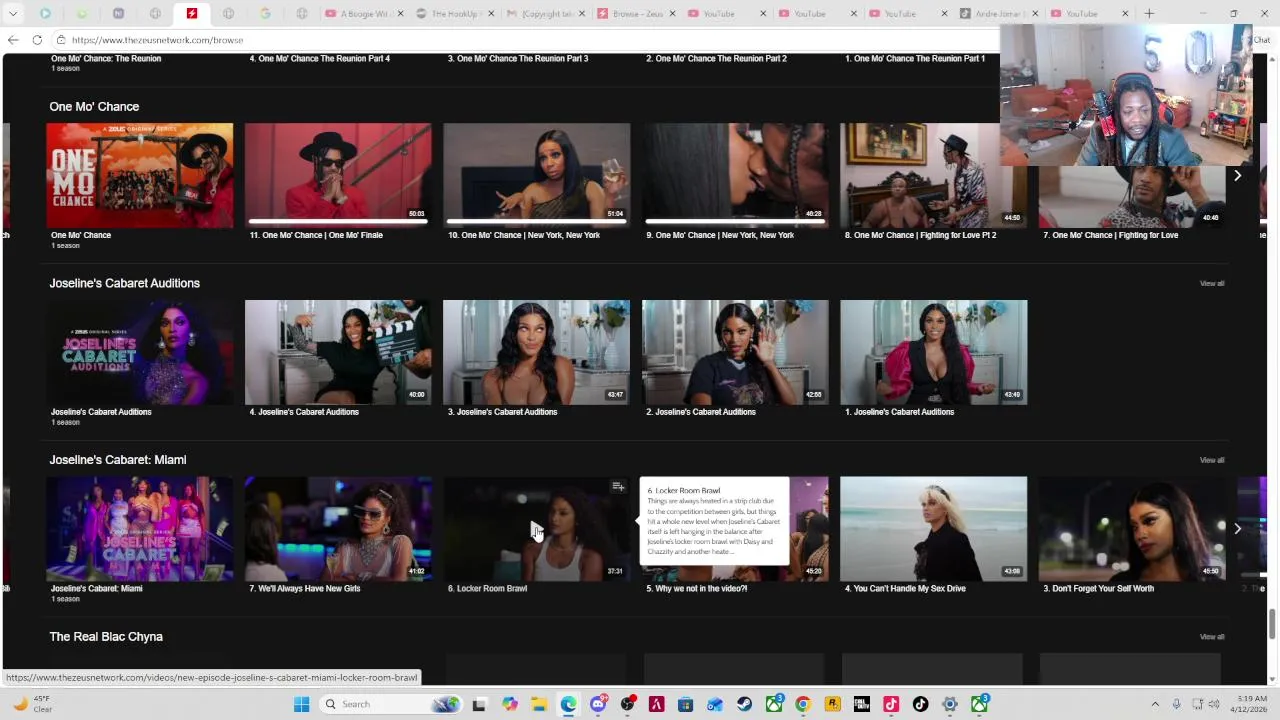The width and height of the screenshot is (1280, 720).
Task: Play 'Don't Forget Your Self Worth' thumbnail
Action: click(x=1132, y=529)
